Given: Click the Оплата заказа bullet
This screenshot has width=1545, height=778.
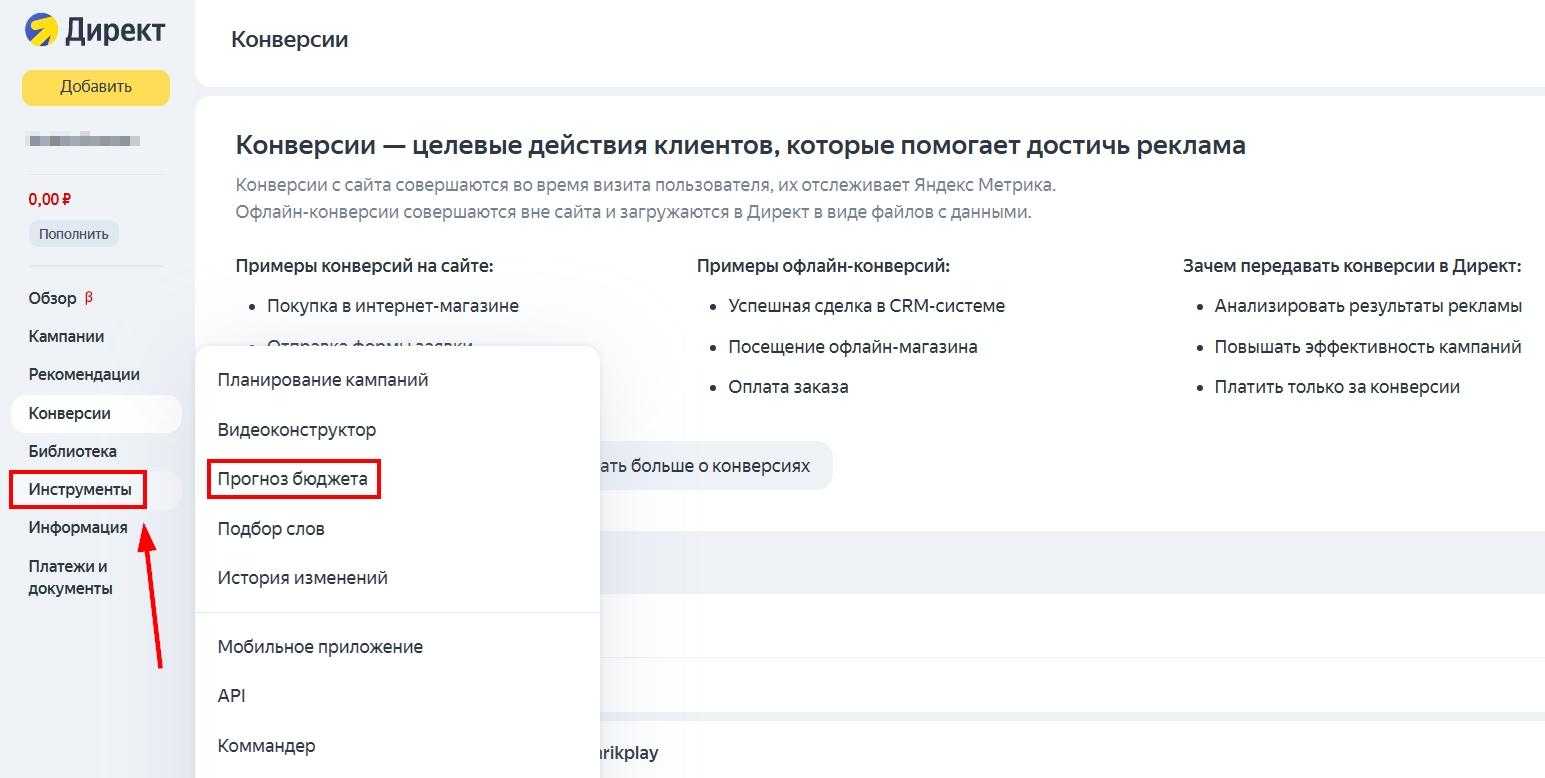Looking at the screenshot, I should (788, 387).
